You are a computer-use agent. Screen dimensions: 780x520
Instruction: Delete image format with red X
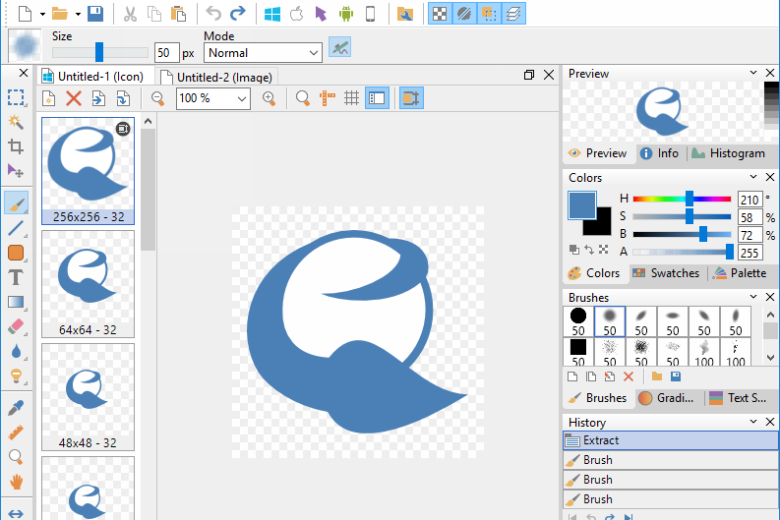click(x=74, y=98)
